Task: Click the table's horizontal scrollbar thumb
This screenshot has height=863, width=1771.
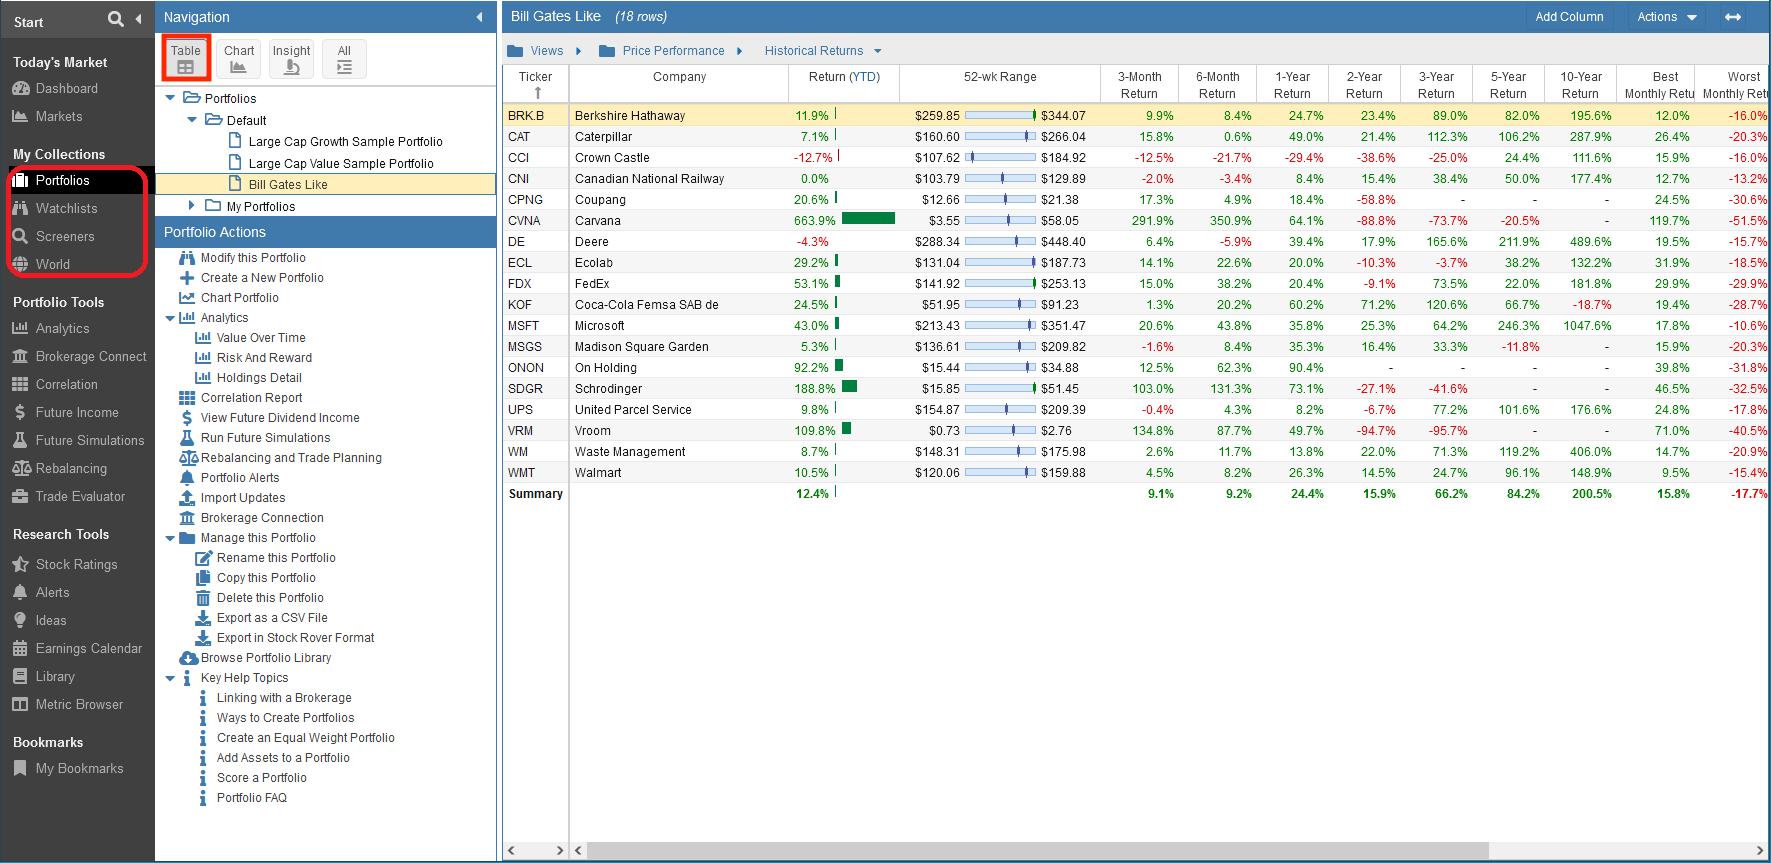Action: pyautogui.click(x=1038, y=850)
